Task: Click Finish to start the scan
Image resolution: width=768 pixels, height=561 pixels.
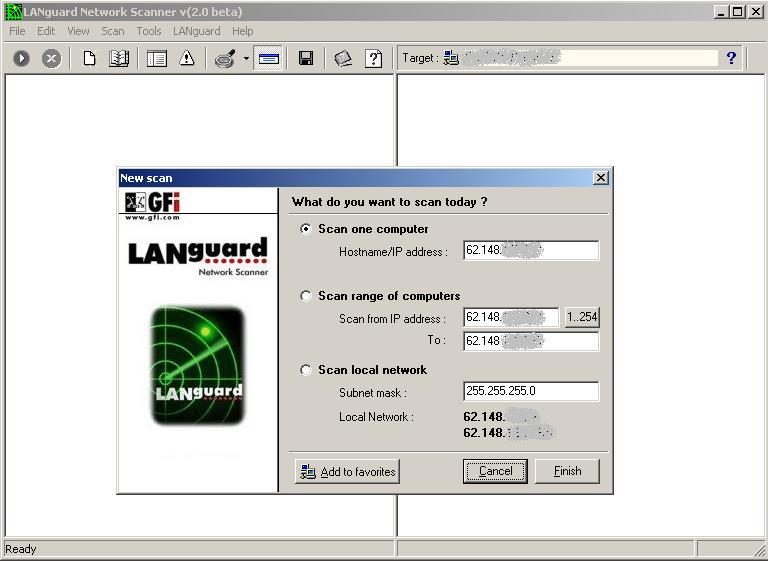Action: (567, 471)
